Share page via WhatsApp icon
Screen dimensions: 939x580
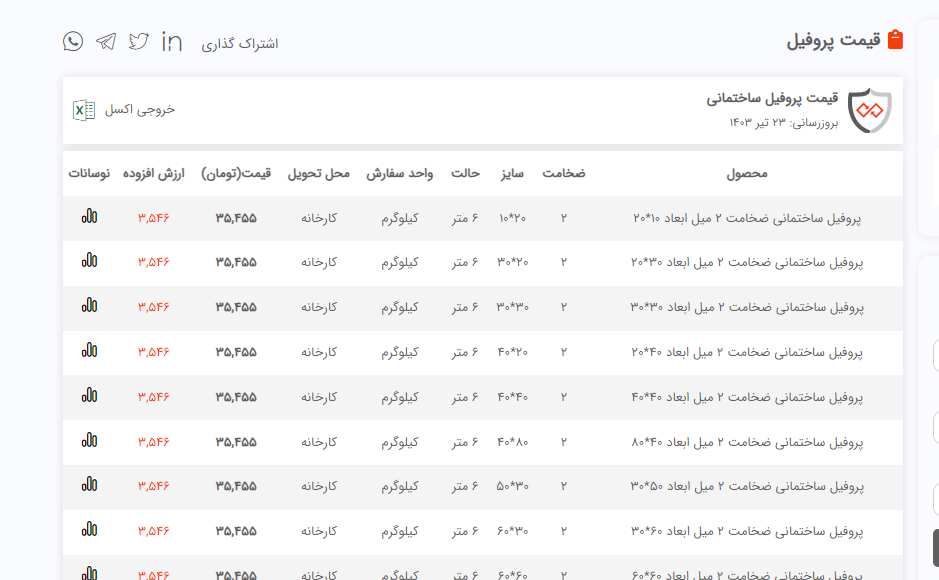pos(73,41)
